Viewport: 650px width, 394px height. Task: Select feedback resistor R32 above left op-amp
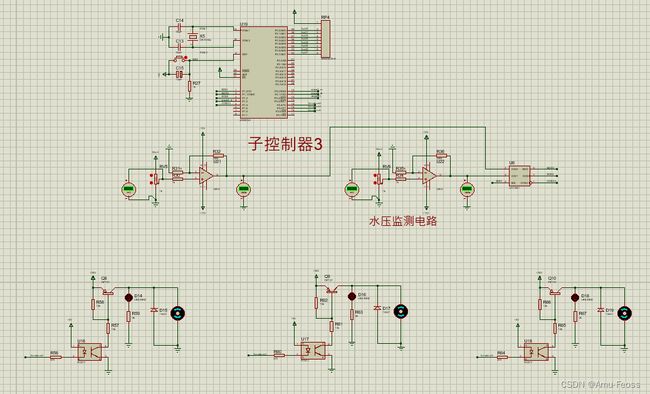(x=218, y=156)
